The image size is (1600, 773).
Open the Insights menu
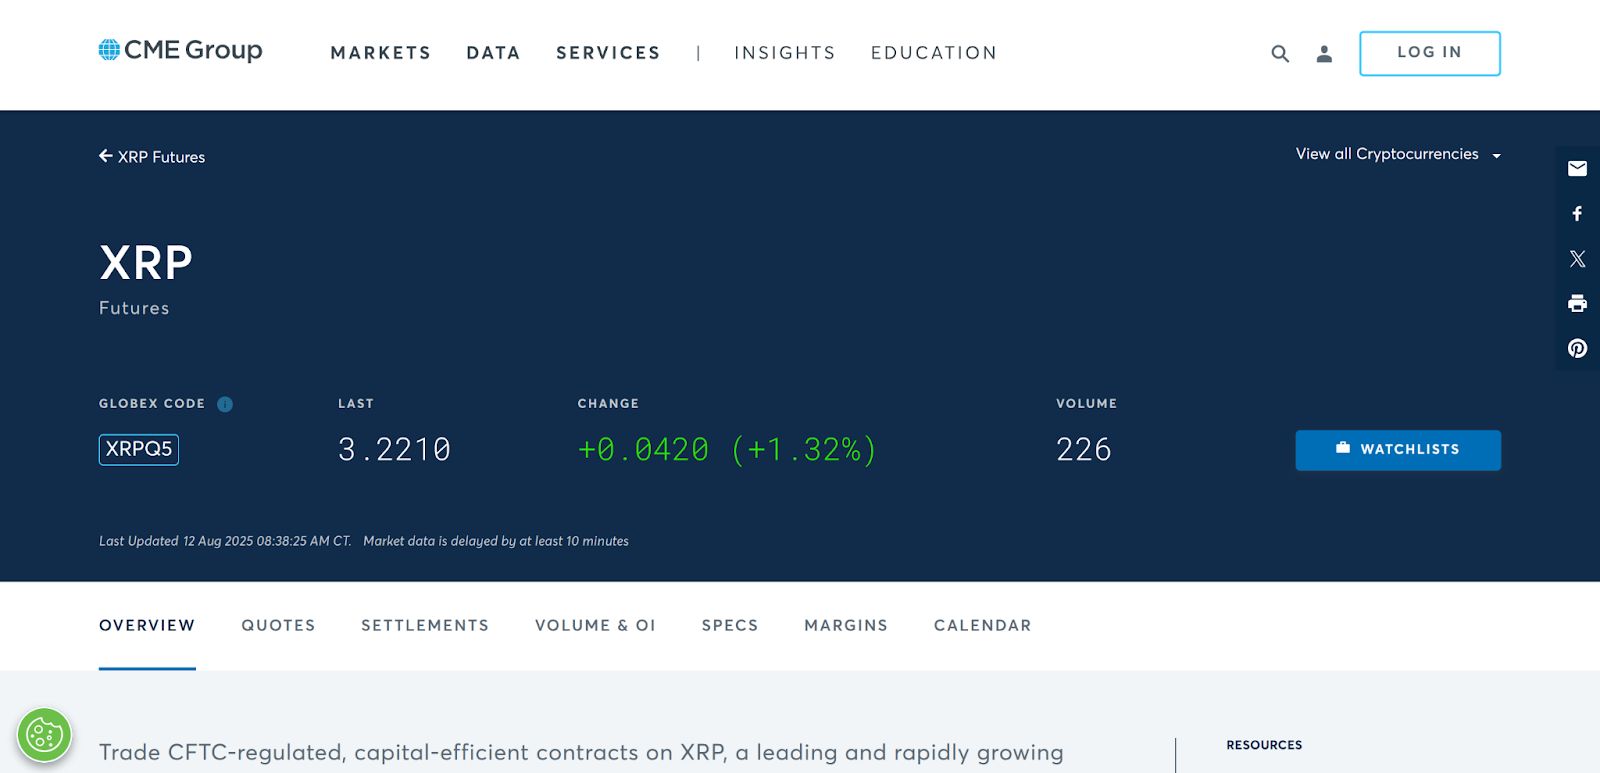tap(785, 53)
